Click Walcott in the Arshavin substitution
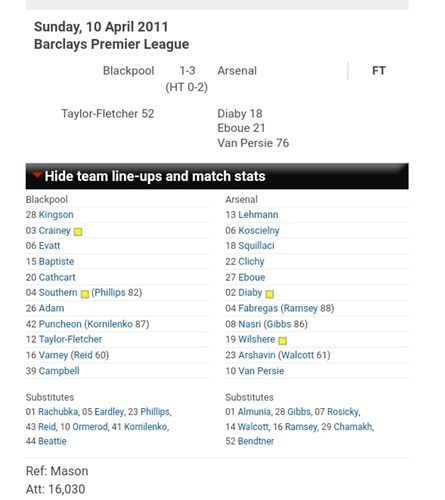 (x=297, y=355)
